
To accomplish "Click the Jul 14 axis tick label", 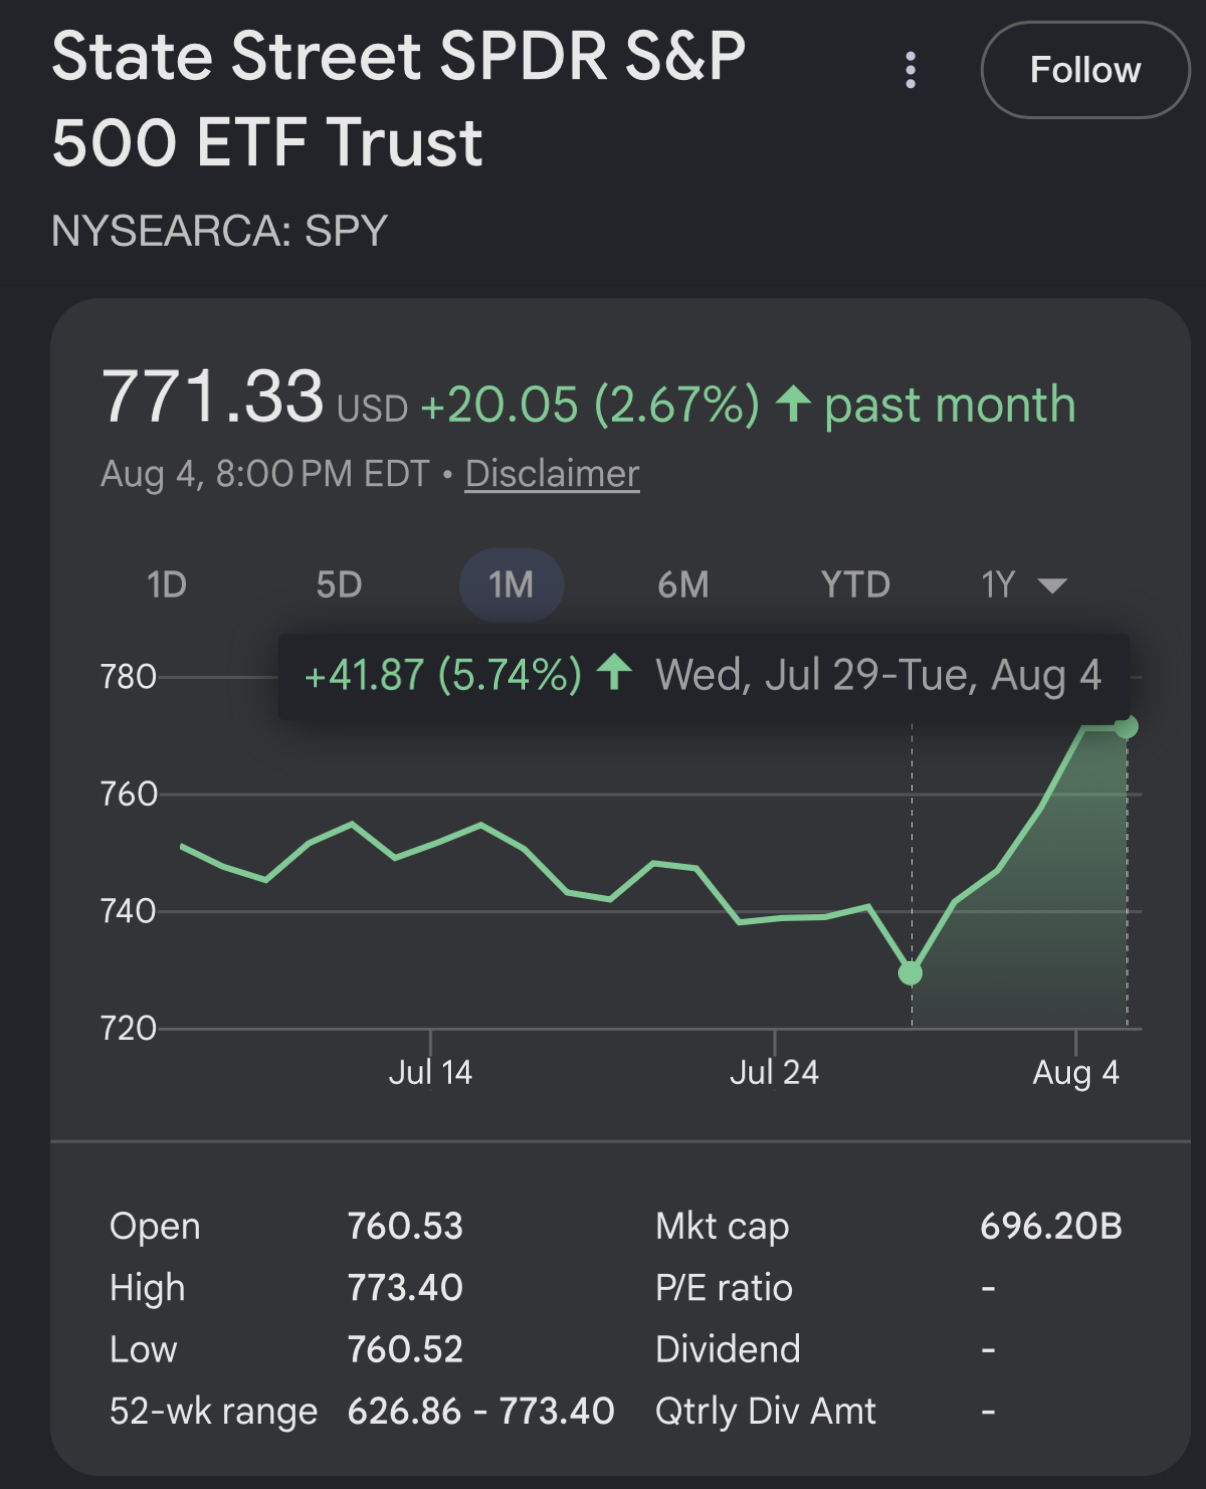I will [430, 1073].
